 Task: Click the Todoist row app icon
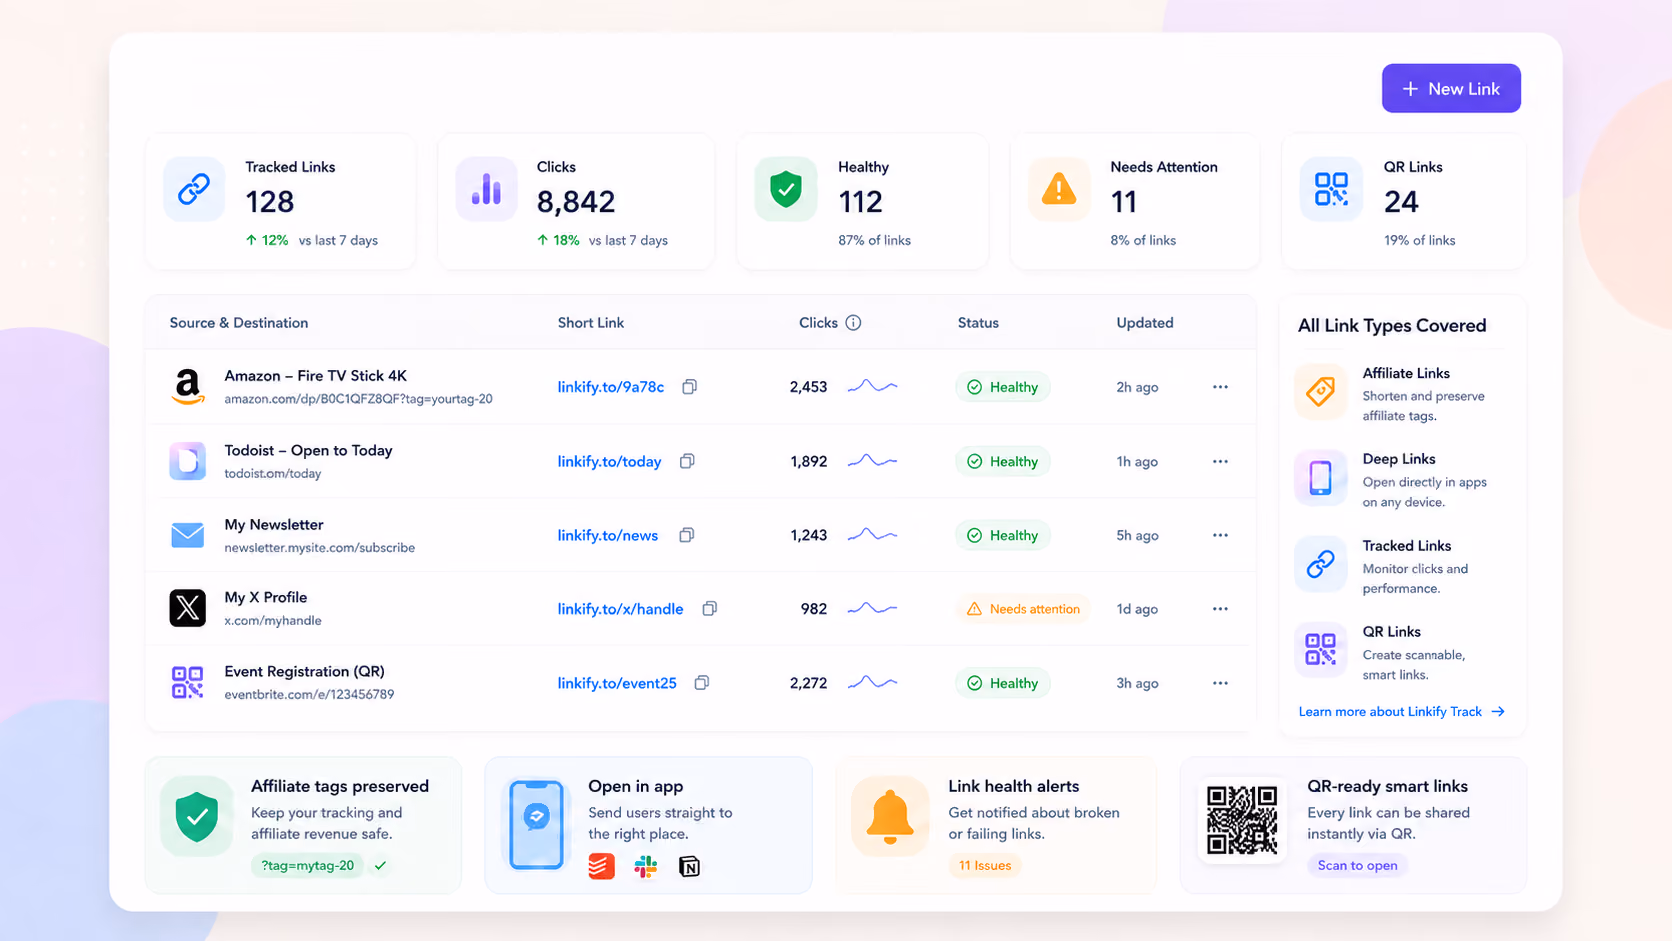pyautogui.click(x=187, y=461)
